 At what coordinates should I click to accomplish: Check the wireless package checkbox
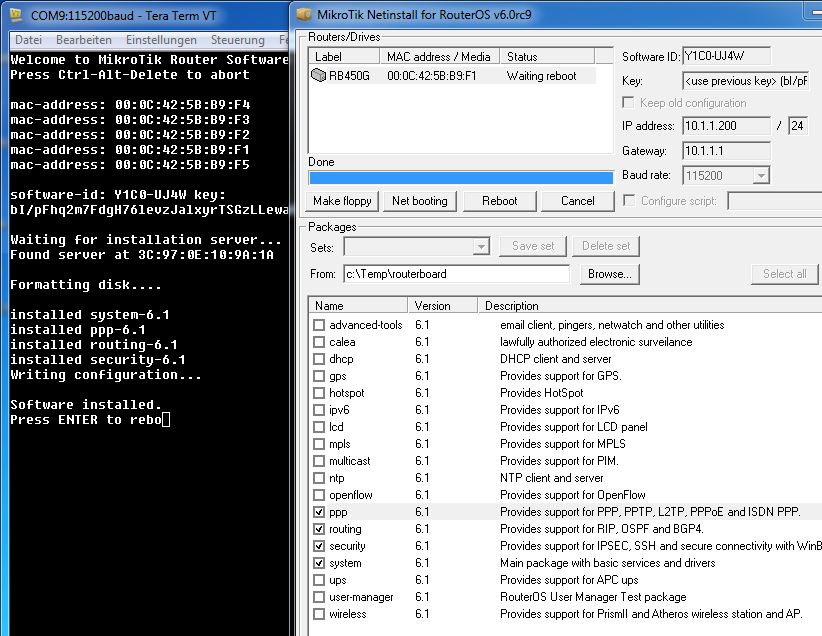(319, 614)
